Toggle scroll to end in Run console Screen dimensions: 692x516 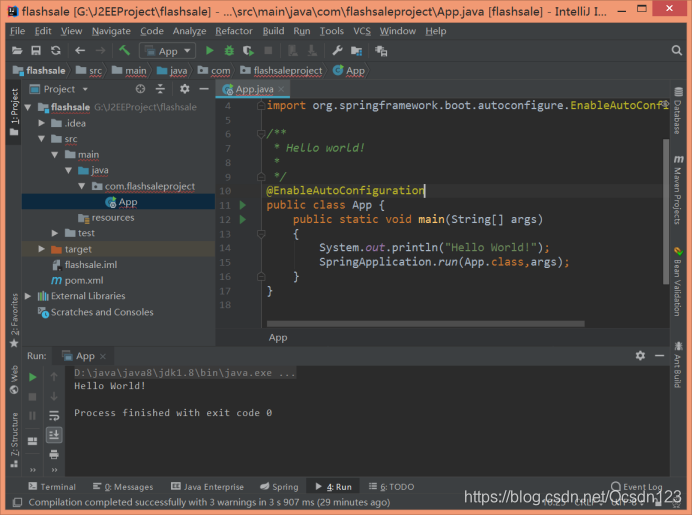(x=54, y=435)
